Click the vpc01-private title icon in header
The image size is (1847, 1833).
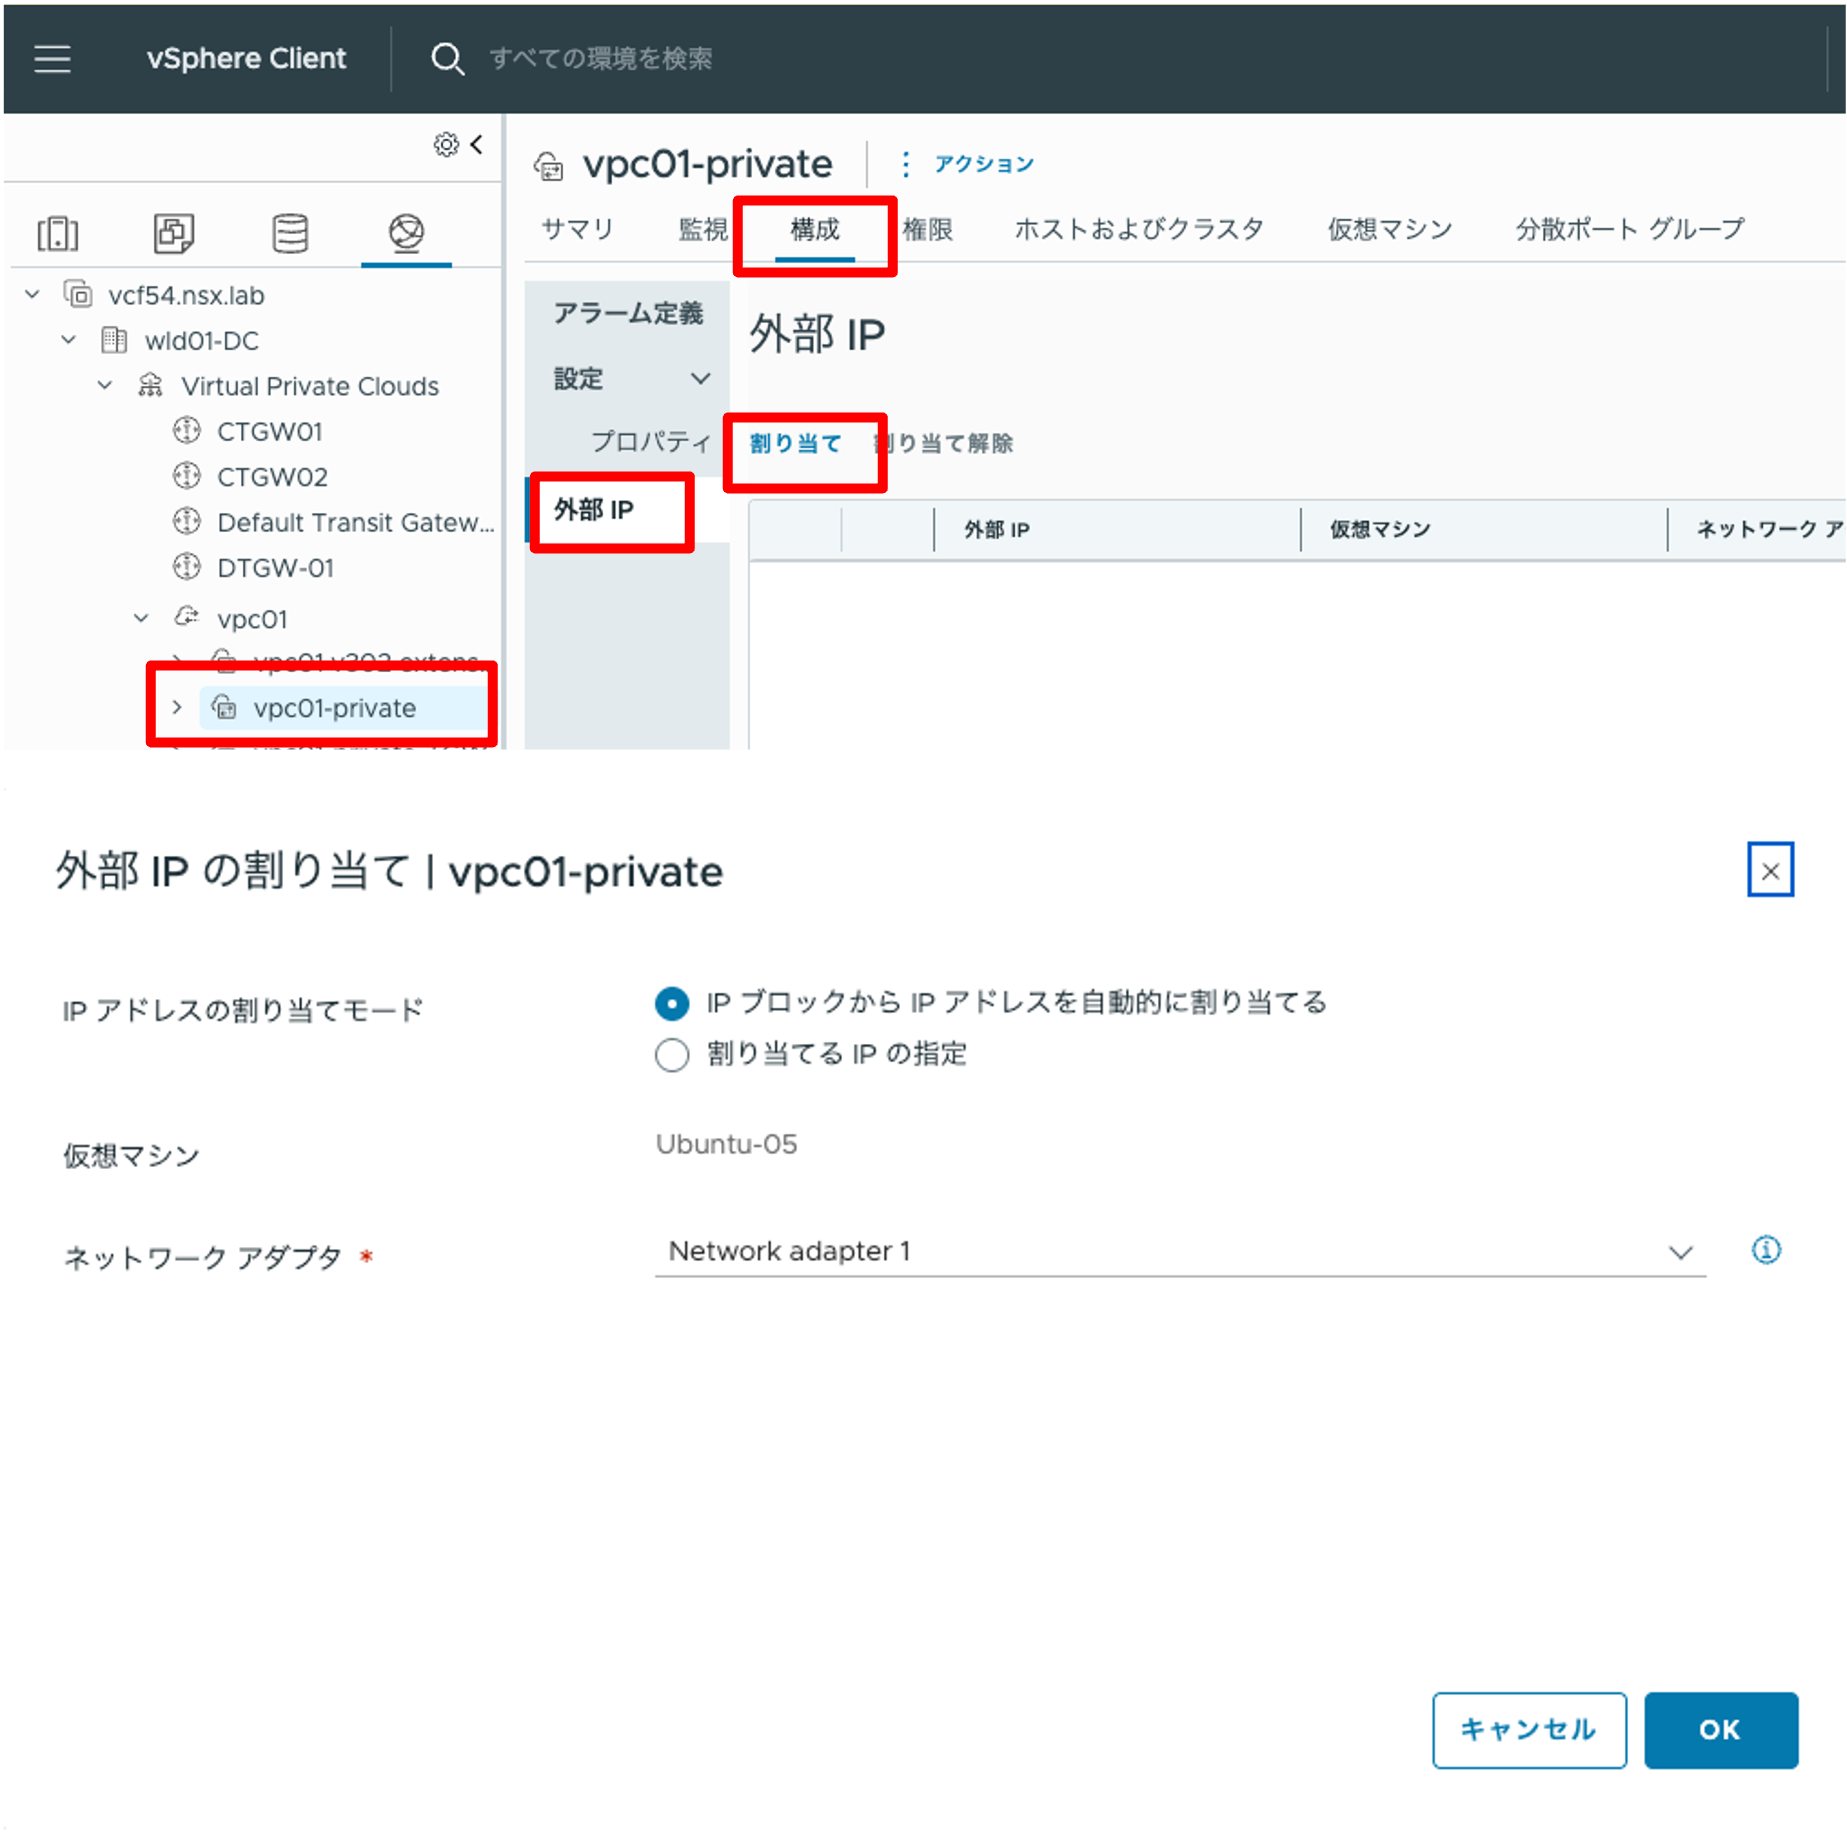pyautogui.click(x=549, y=166)
